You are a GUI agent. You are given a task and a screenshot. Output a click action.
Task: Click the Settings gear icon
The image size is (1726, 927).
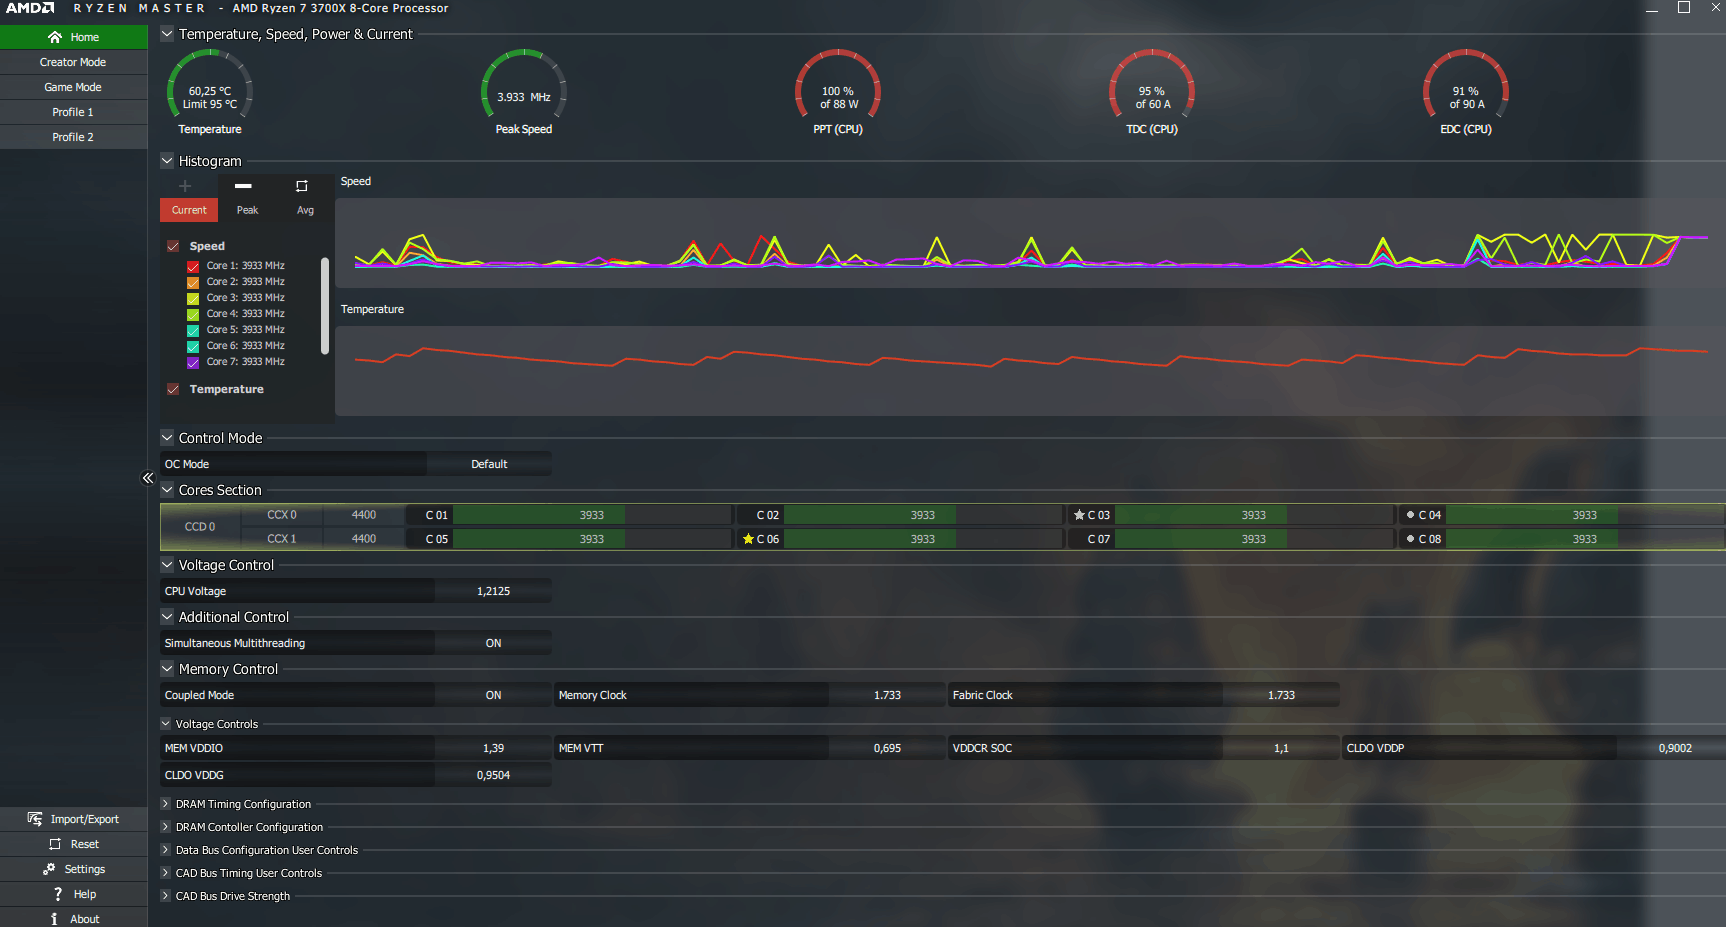[x=49, y=869]
